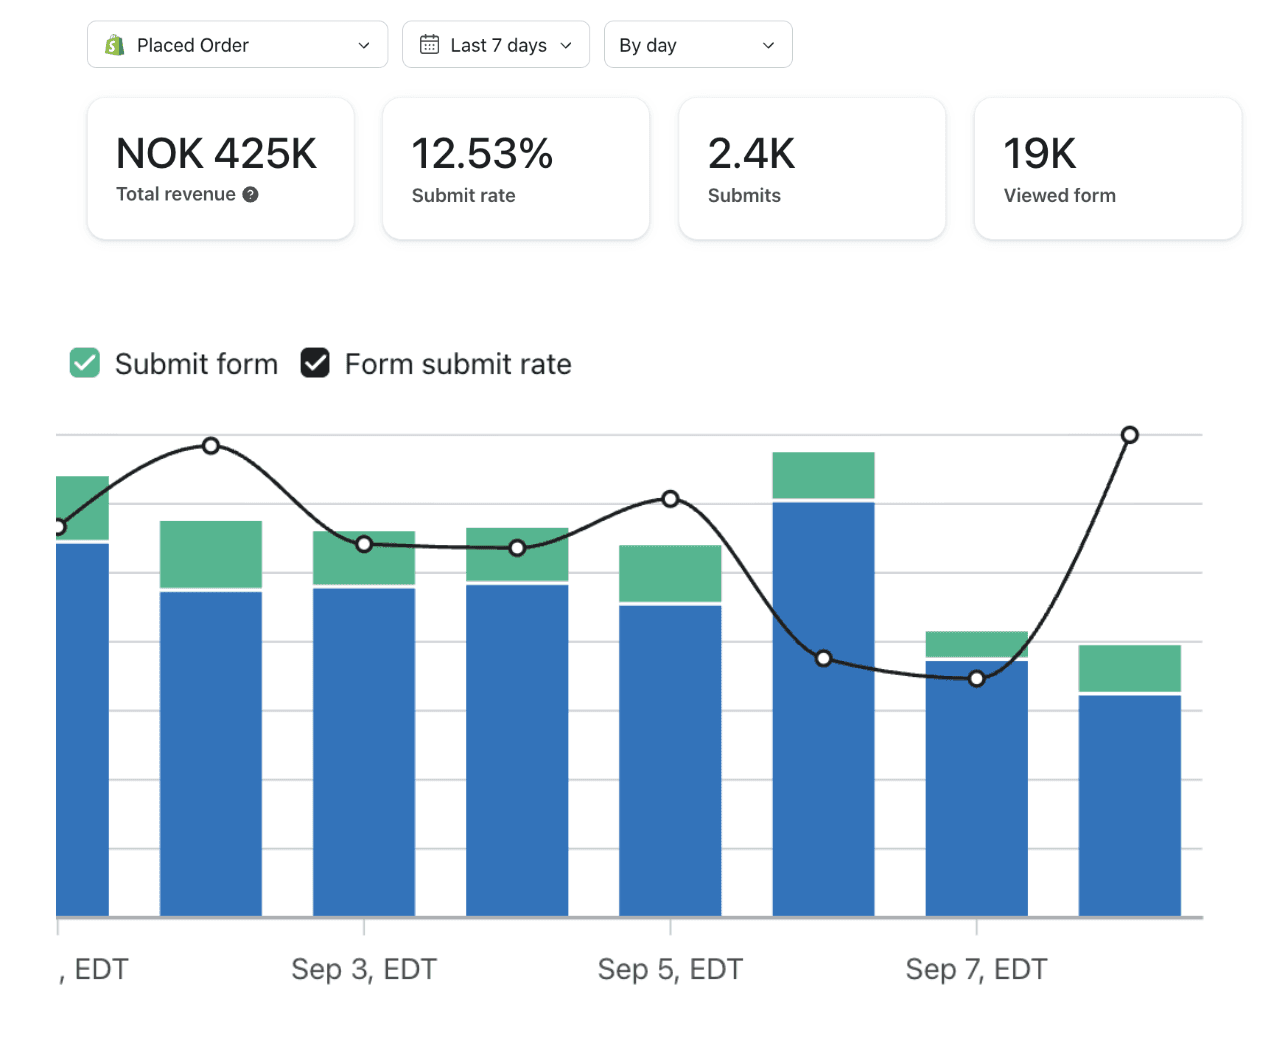Click the calendar icon in date filter
1284x1038 pixels.
429,45
